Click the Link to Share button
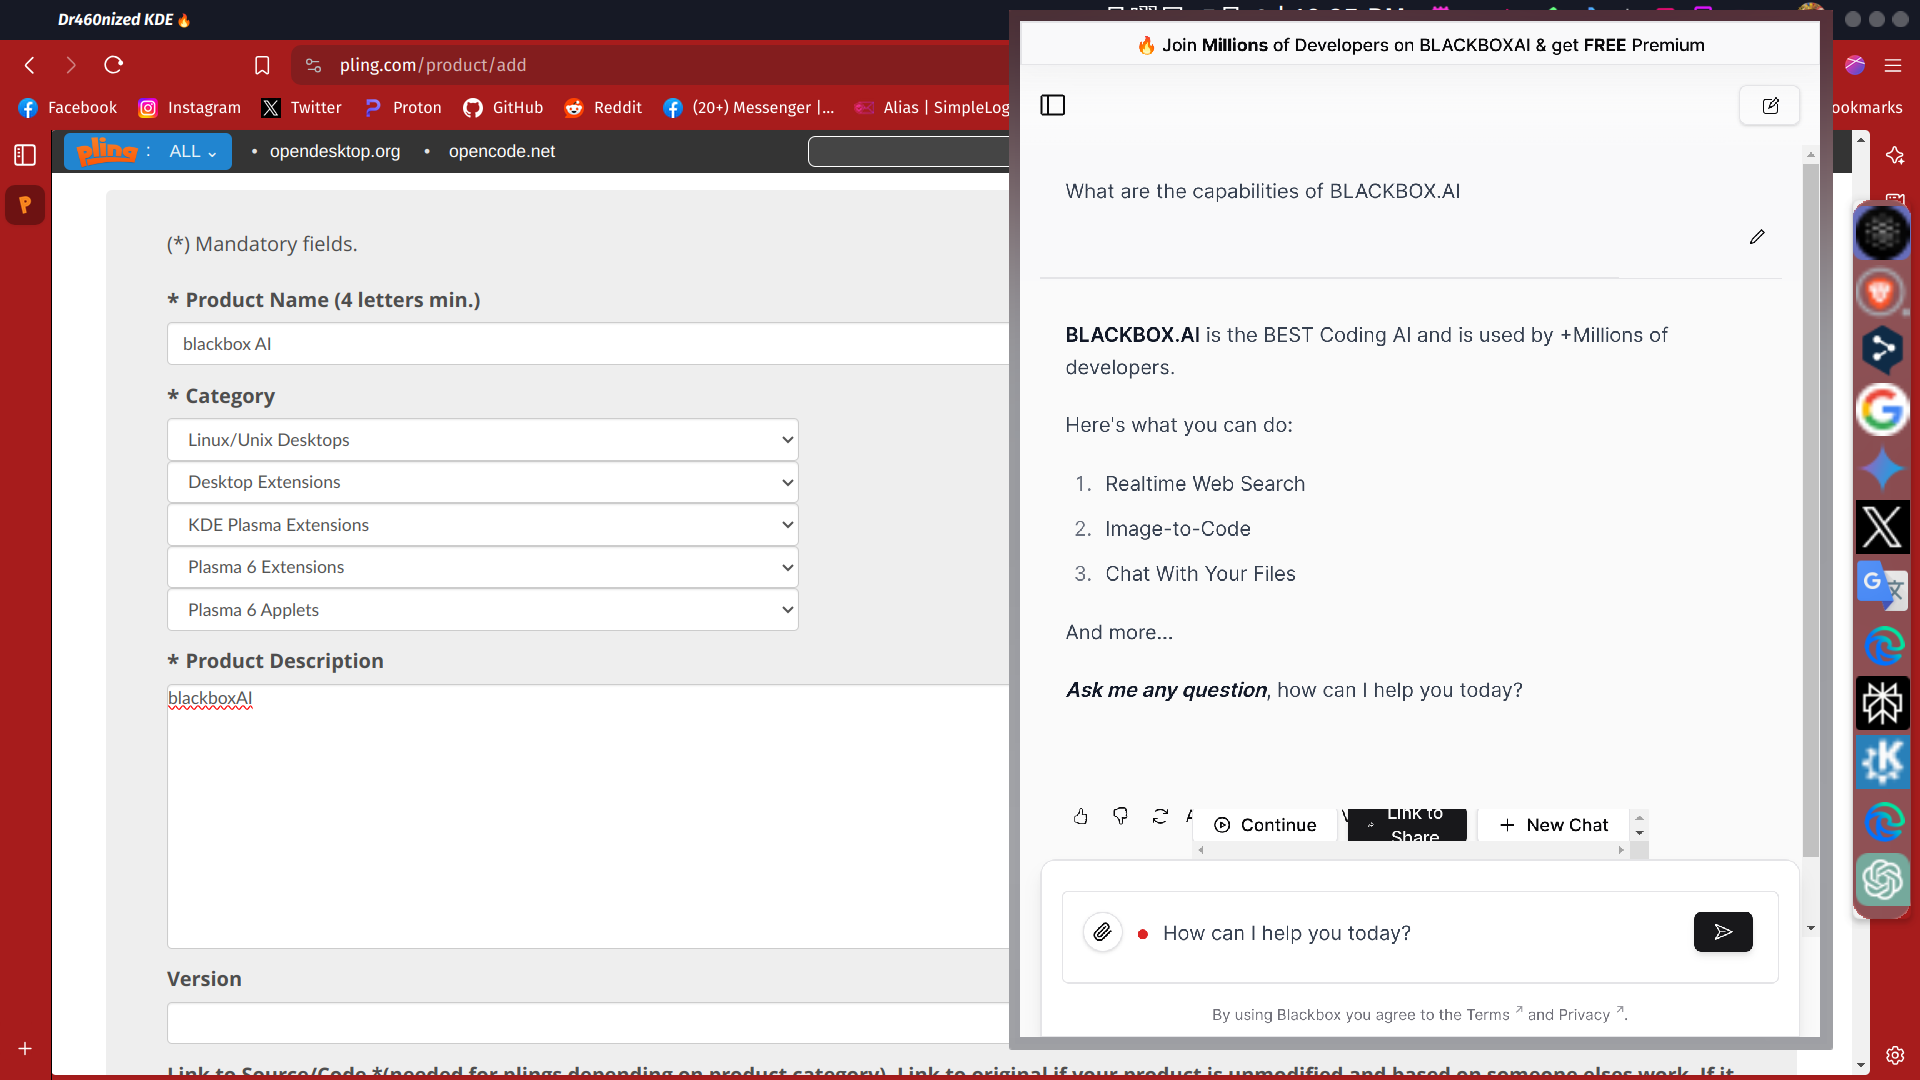This screenshot has width=1920, height=1080. pos(1407,825)
